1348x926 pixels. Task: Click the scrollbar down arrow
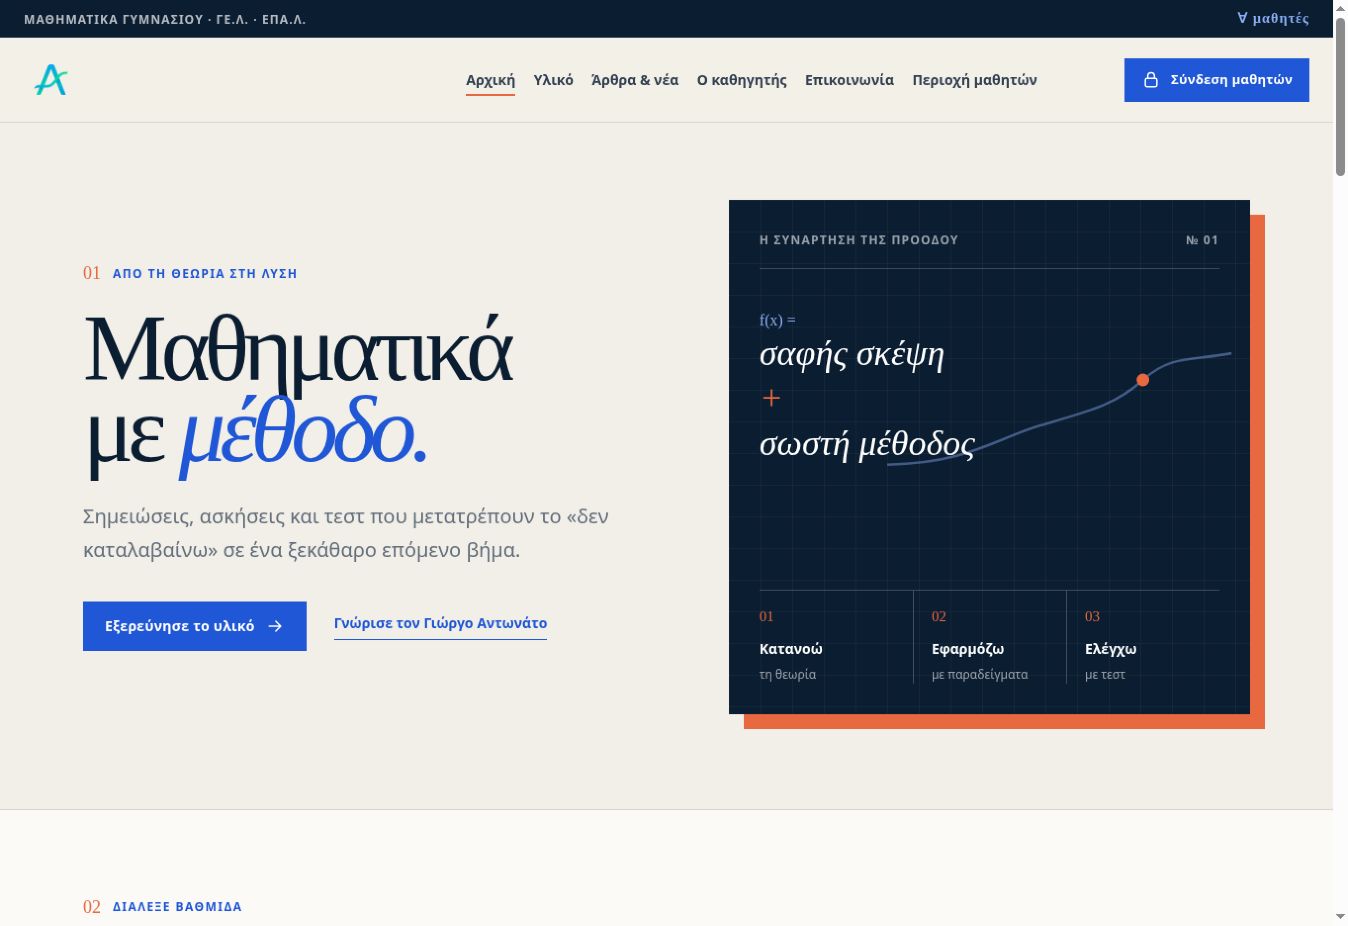(x=1340, y=917)
